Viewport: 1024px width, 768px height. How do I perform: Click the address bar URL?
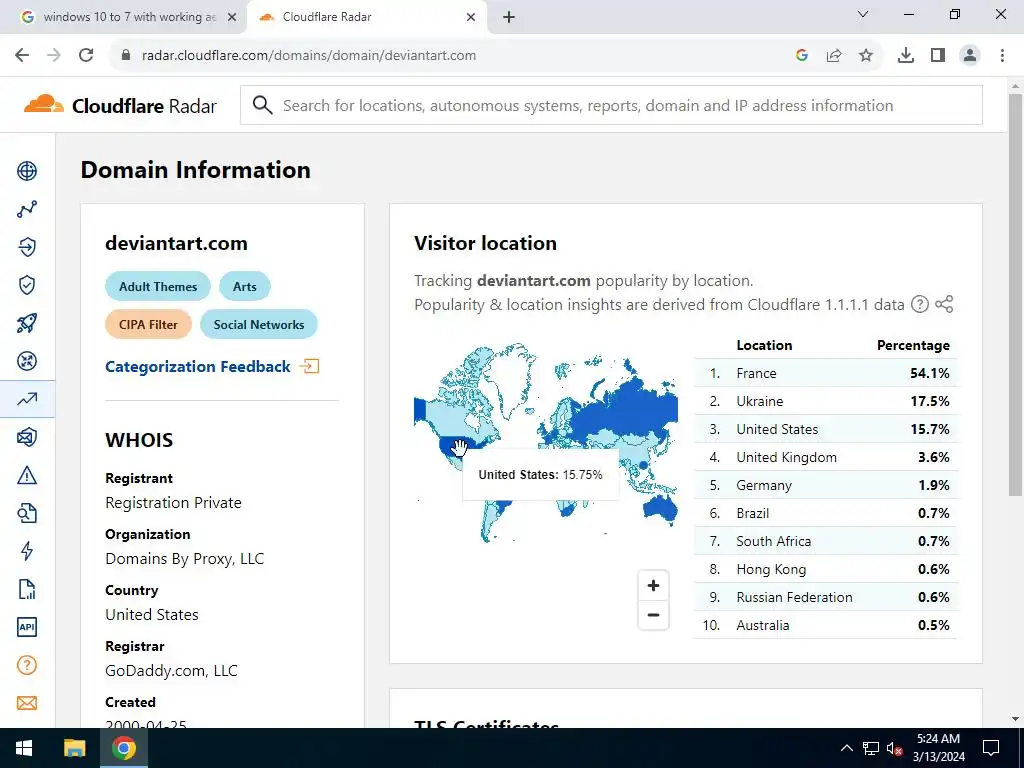click(x=309, y=56)
